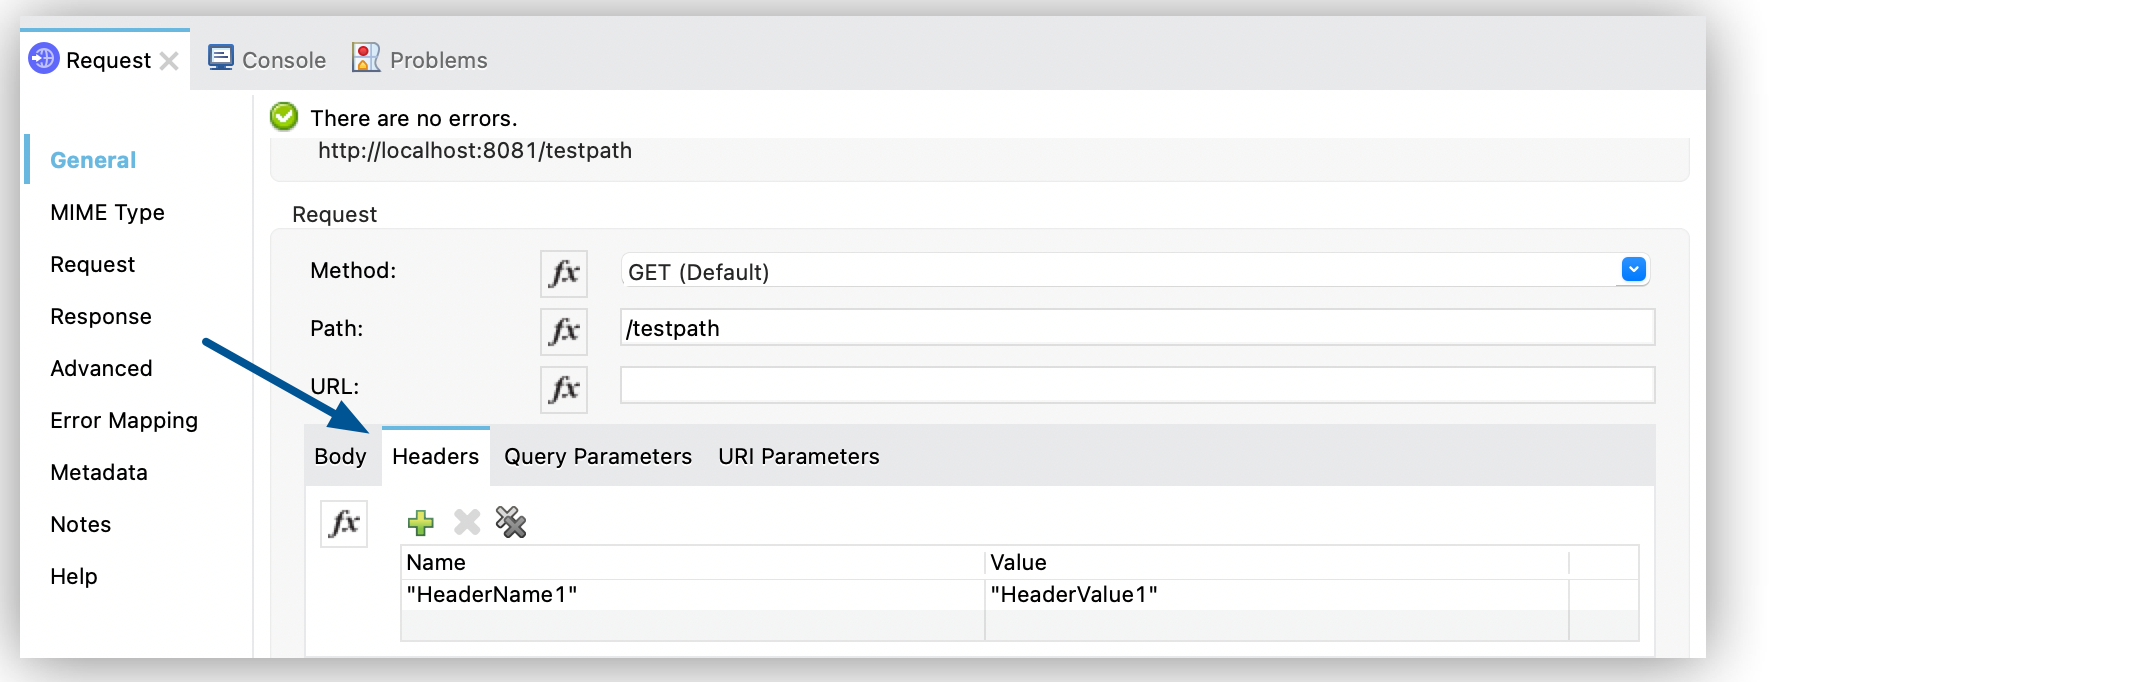Image resolution: width=2142 pixels, height=682 pixels.
Task: Add a new header with the plus icon
Action: pos(420,523)
